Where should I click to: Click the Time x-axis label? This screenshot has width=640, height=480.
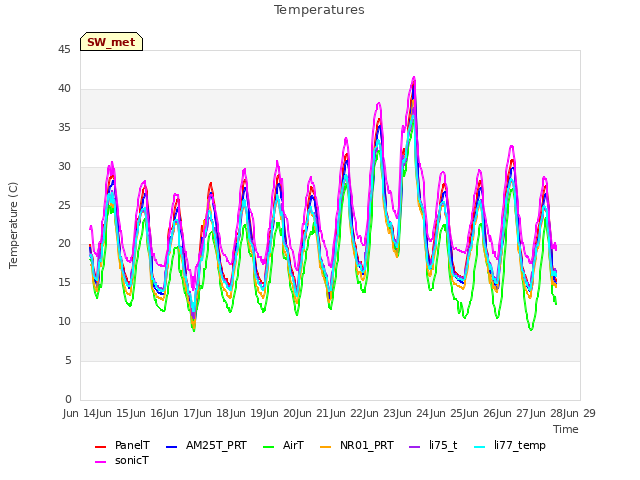pos(566,429)
